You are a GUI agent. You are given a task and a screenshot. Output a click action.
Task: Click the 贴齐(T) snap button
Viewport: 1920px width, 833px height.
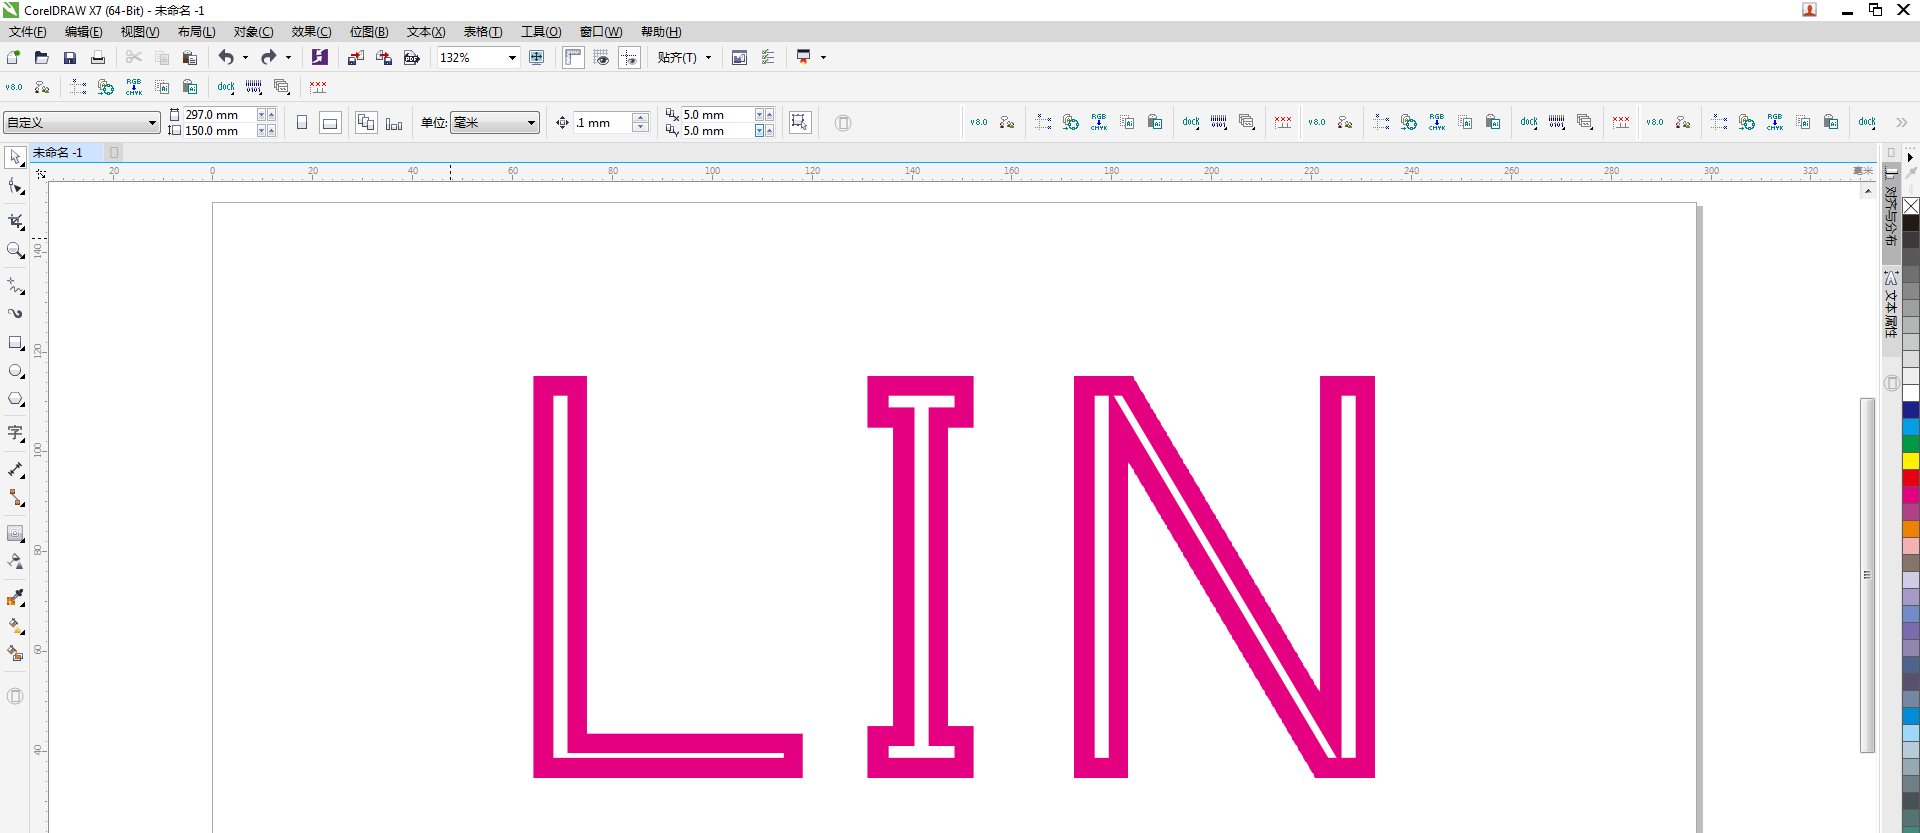tap(677, 58)
